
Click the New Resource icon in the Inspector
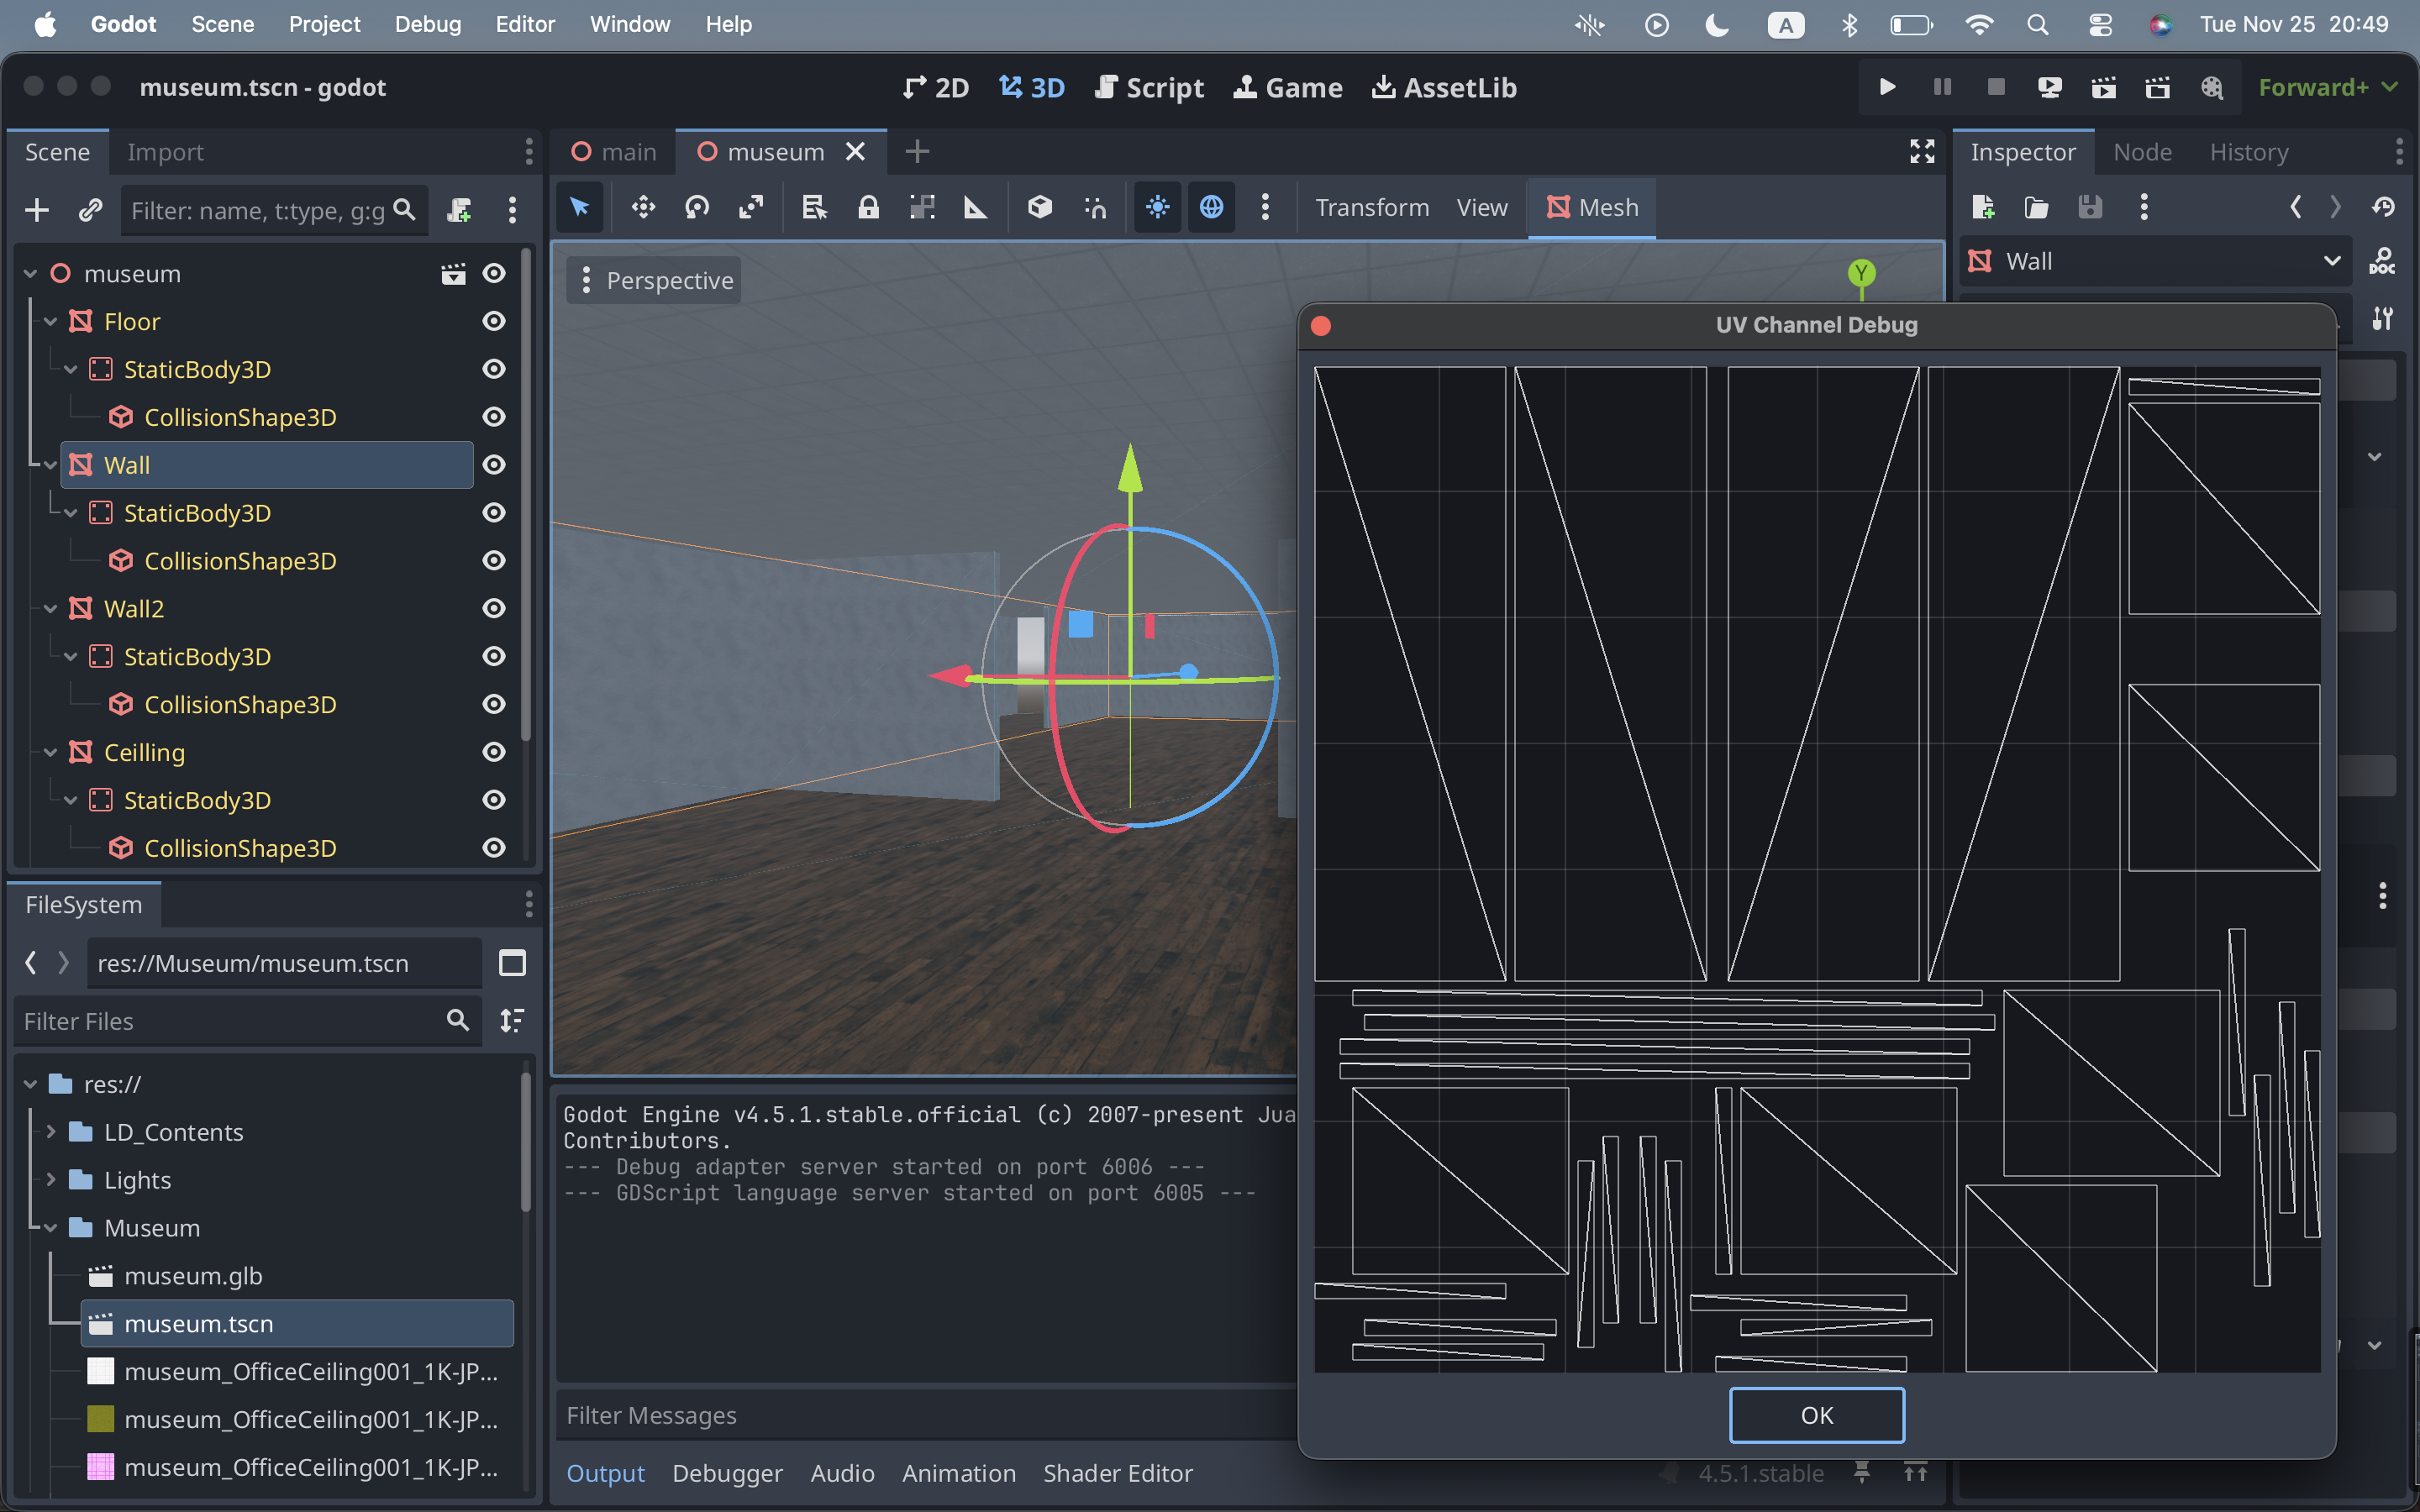1984,207
